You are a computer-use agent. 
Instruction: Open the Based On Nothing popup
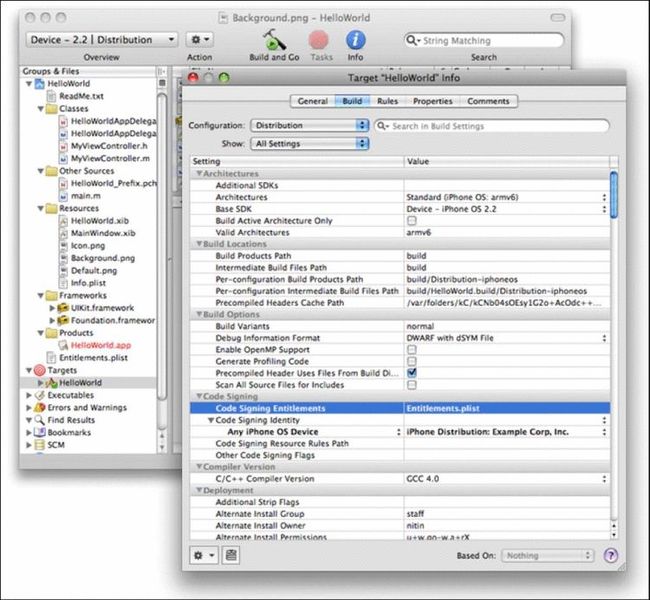(548, 556)
